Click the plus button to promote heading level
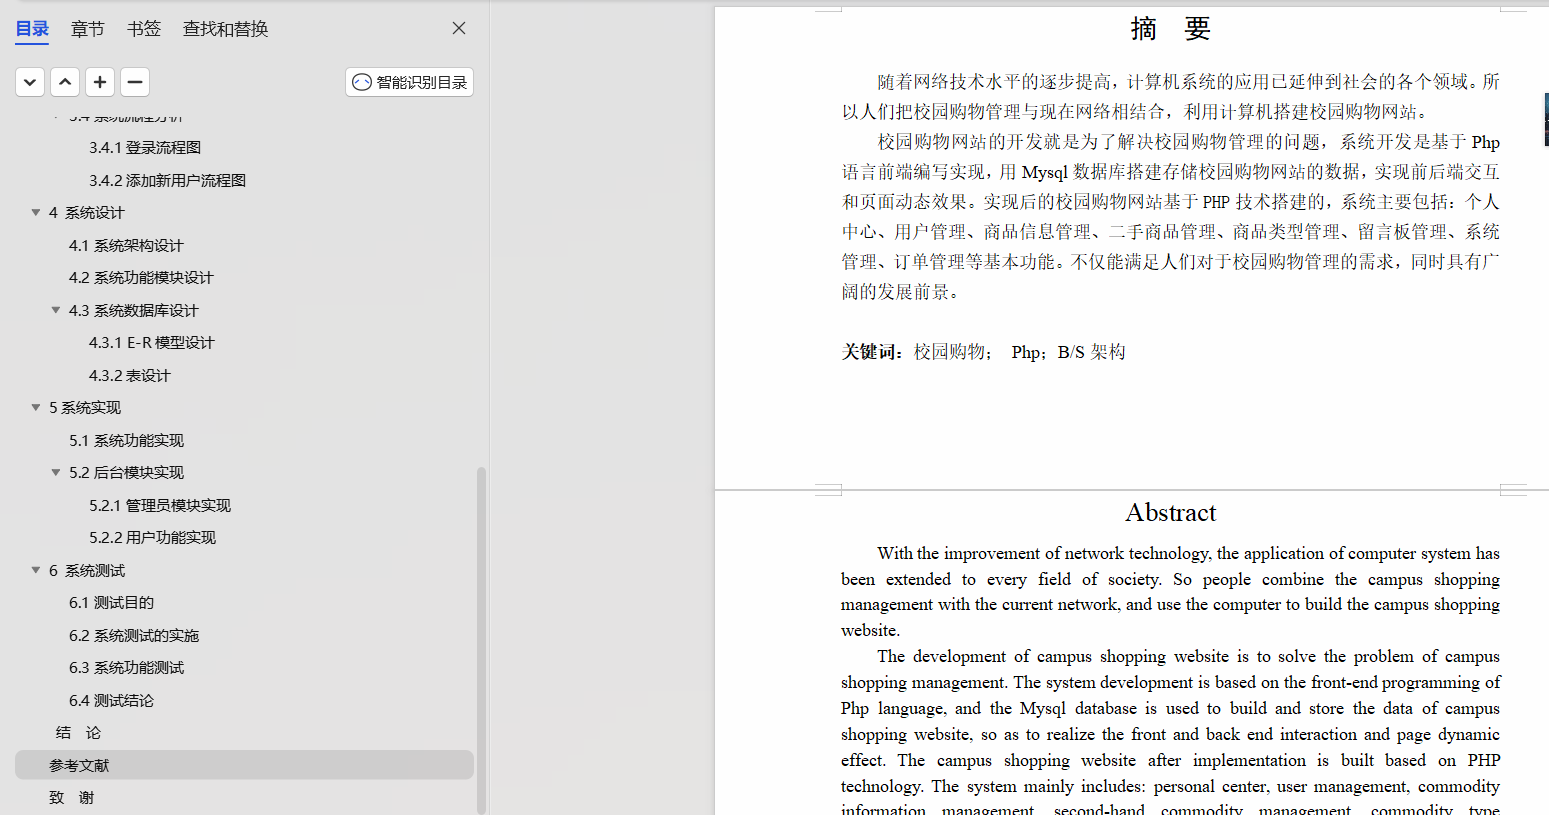The height and width of the screenshot is (815, 1549). click(100, 82)
